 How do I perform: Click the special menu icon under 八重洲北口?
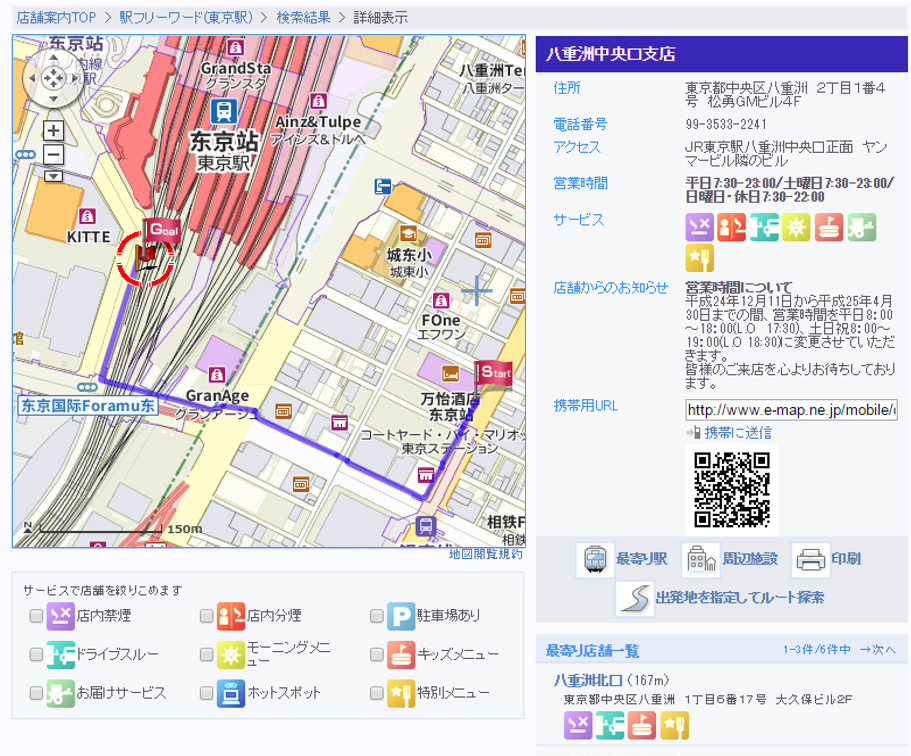tap(675, 725)
